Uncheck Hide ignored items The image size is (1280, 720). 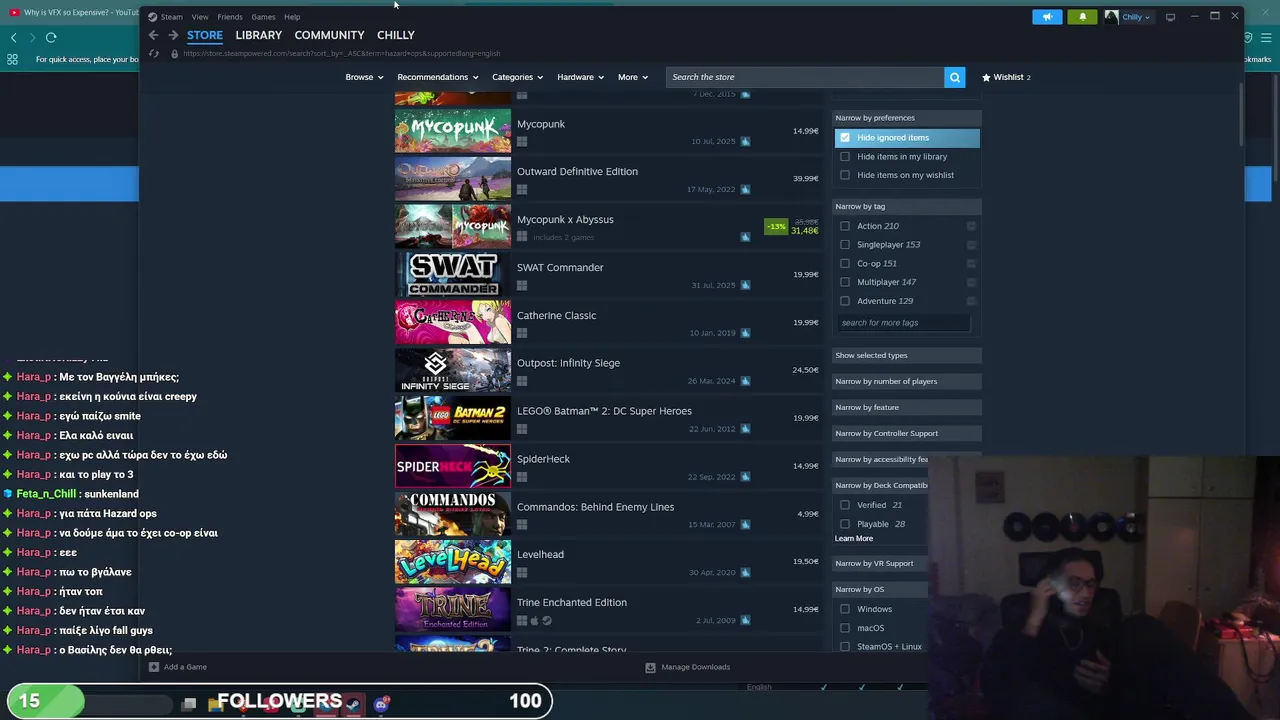[845, 138]
